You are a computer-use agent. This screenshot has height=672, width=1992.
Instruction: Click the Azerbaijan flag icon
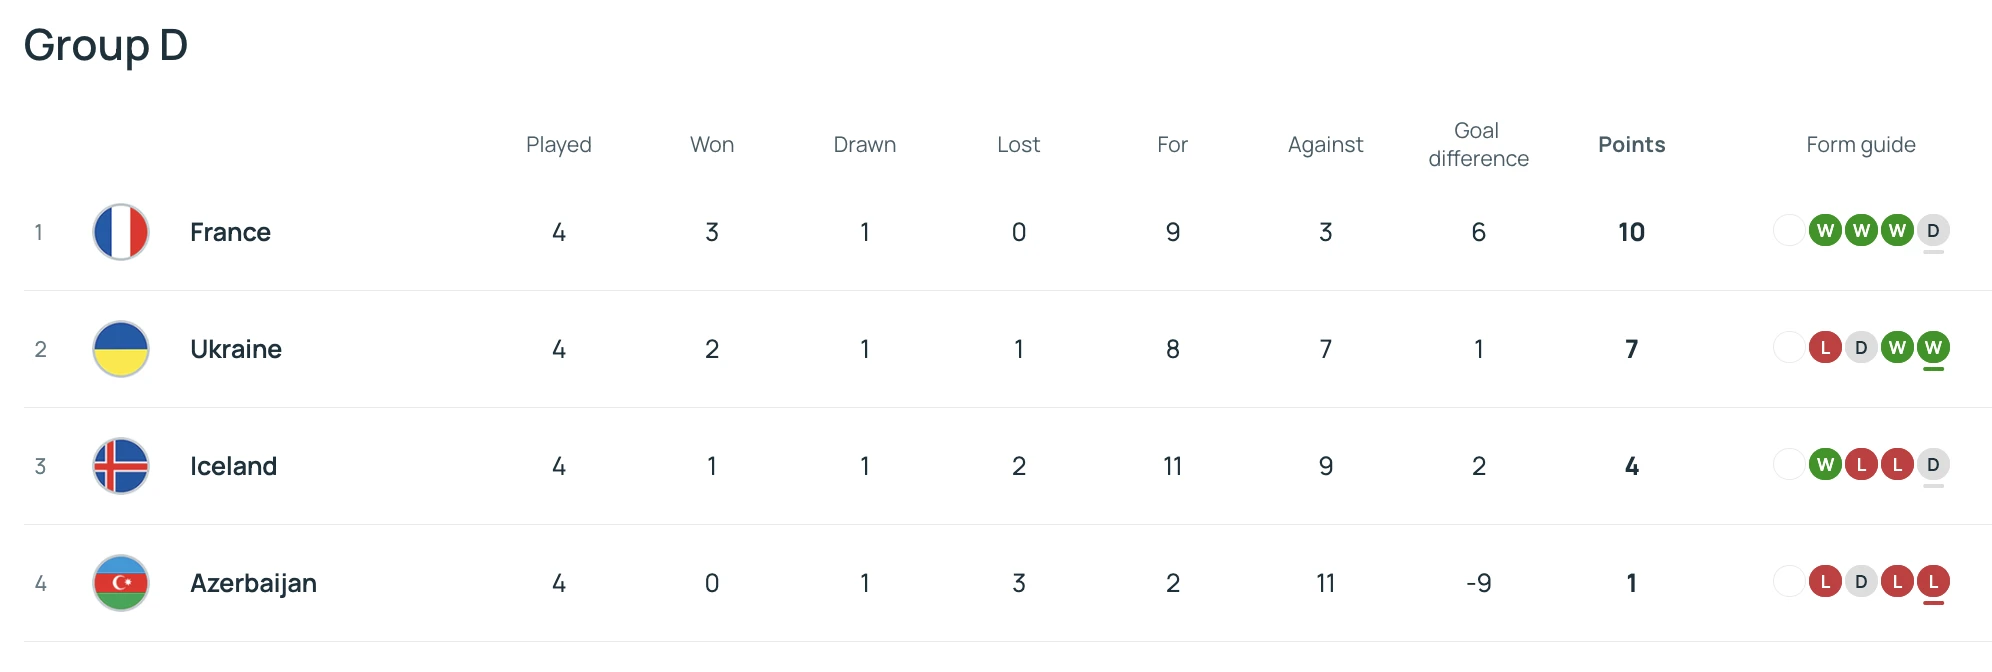121,583
